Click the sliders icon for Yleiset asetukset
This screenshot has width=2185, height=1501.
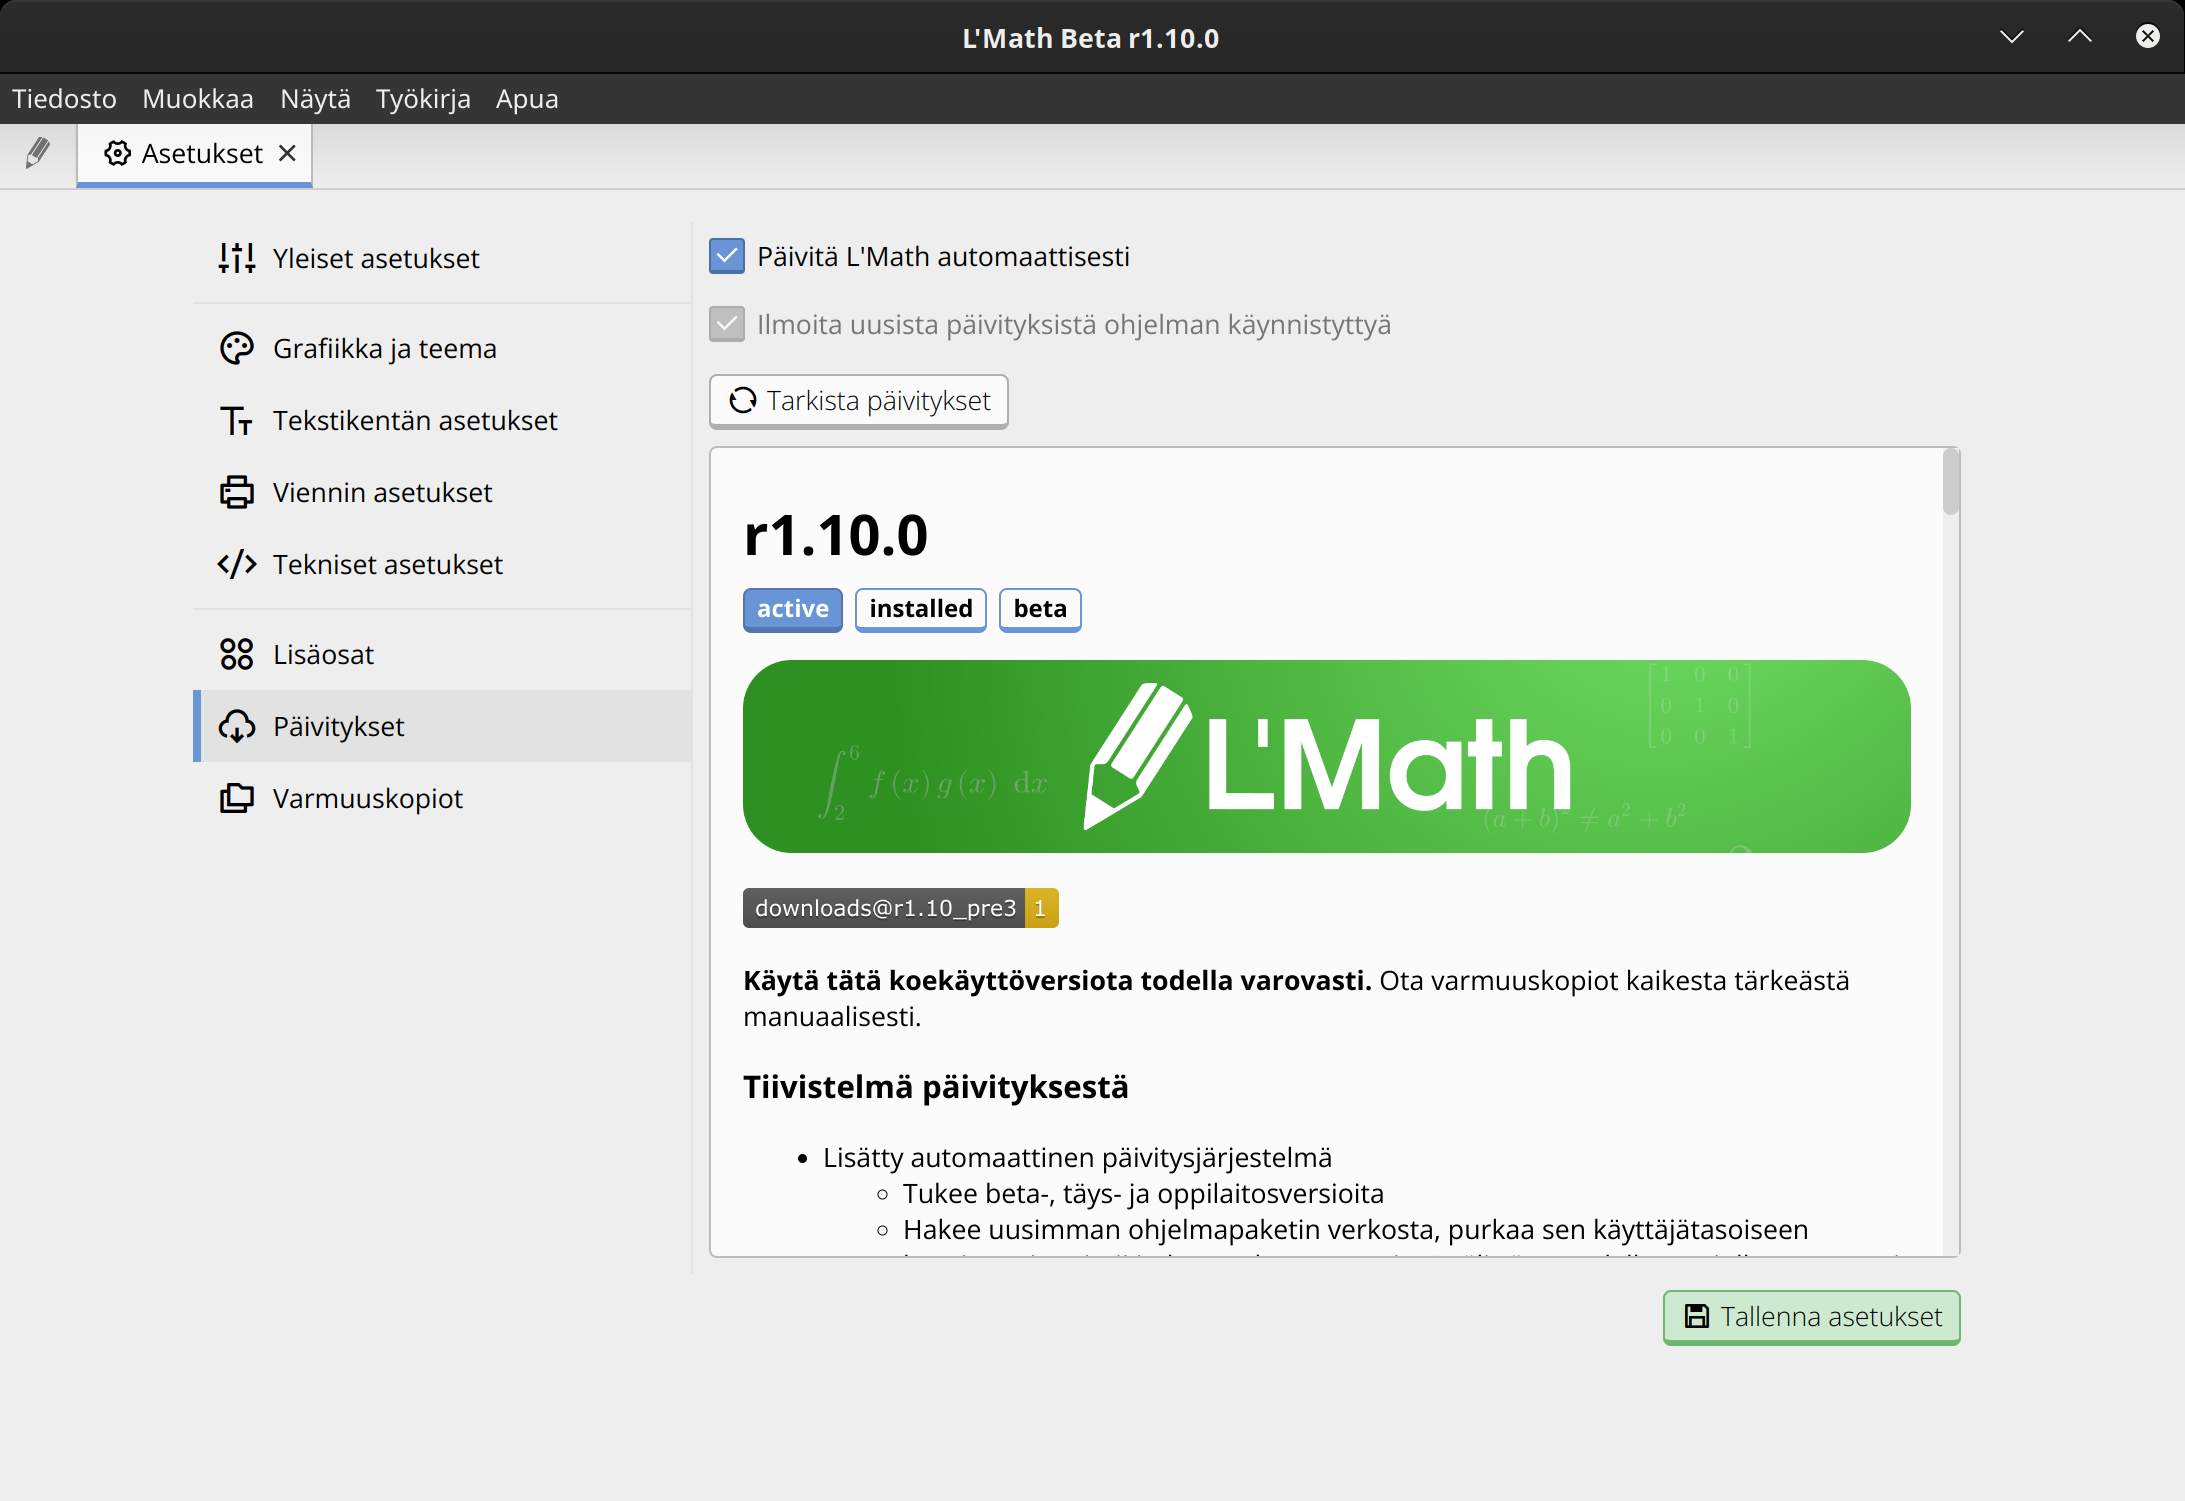[x=237, y=258]
